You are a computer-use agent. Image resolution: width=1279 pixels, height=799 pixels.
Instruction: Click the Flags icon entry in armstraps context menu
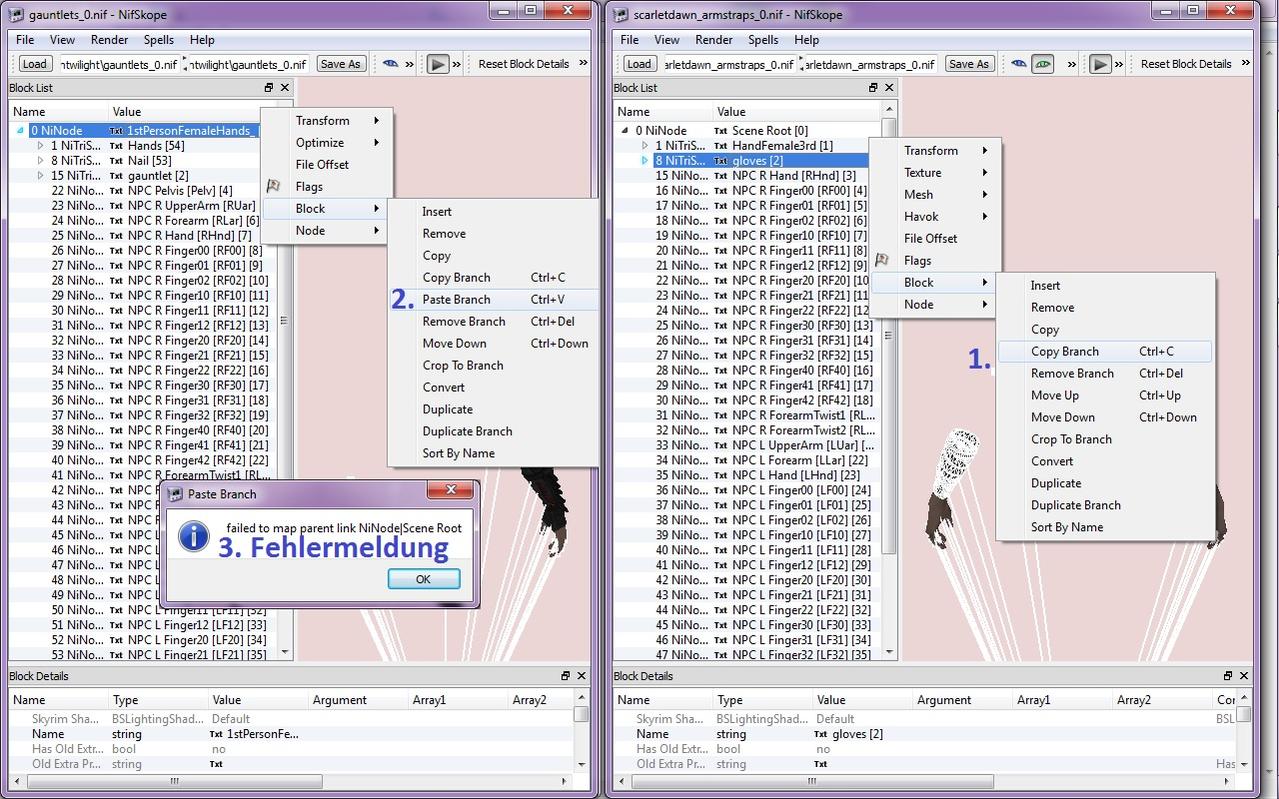click(917, 260)
